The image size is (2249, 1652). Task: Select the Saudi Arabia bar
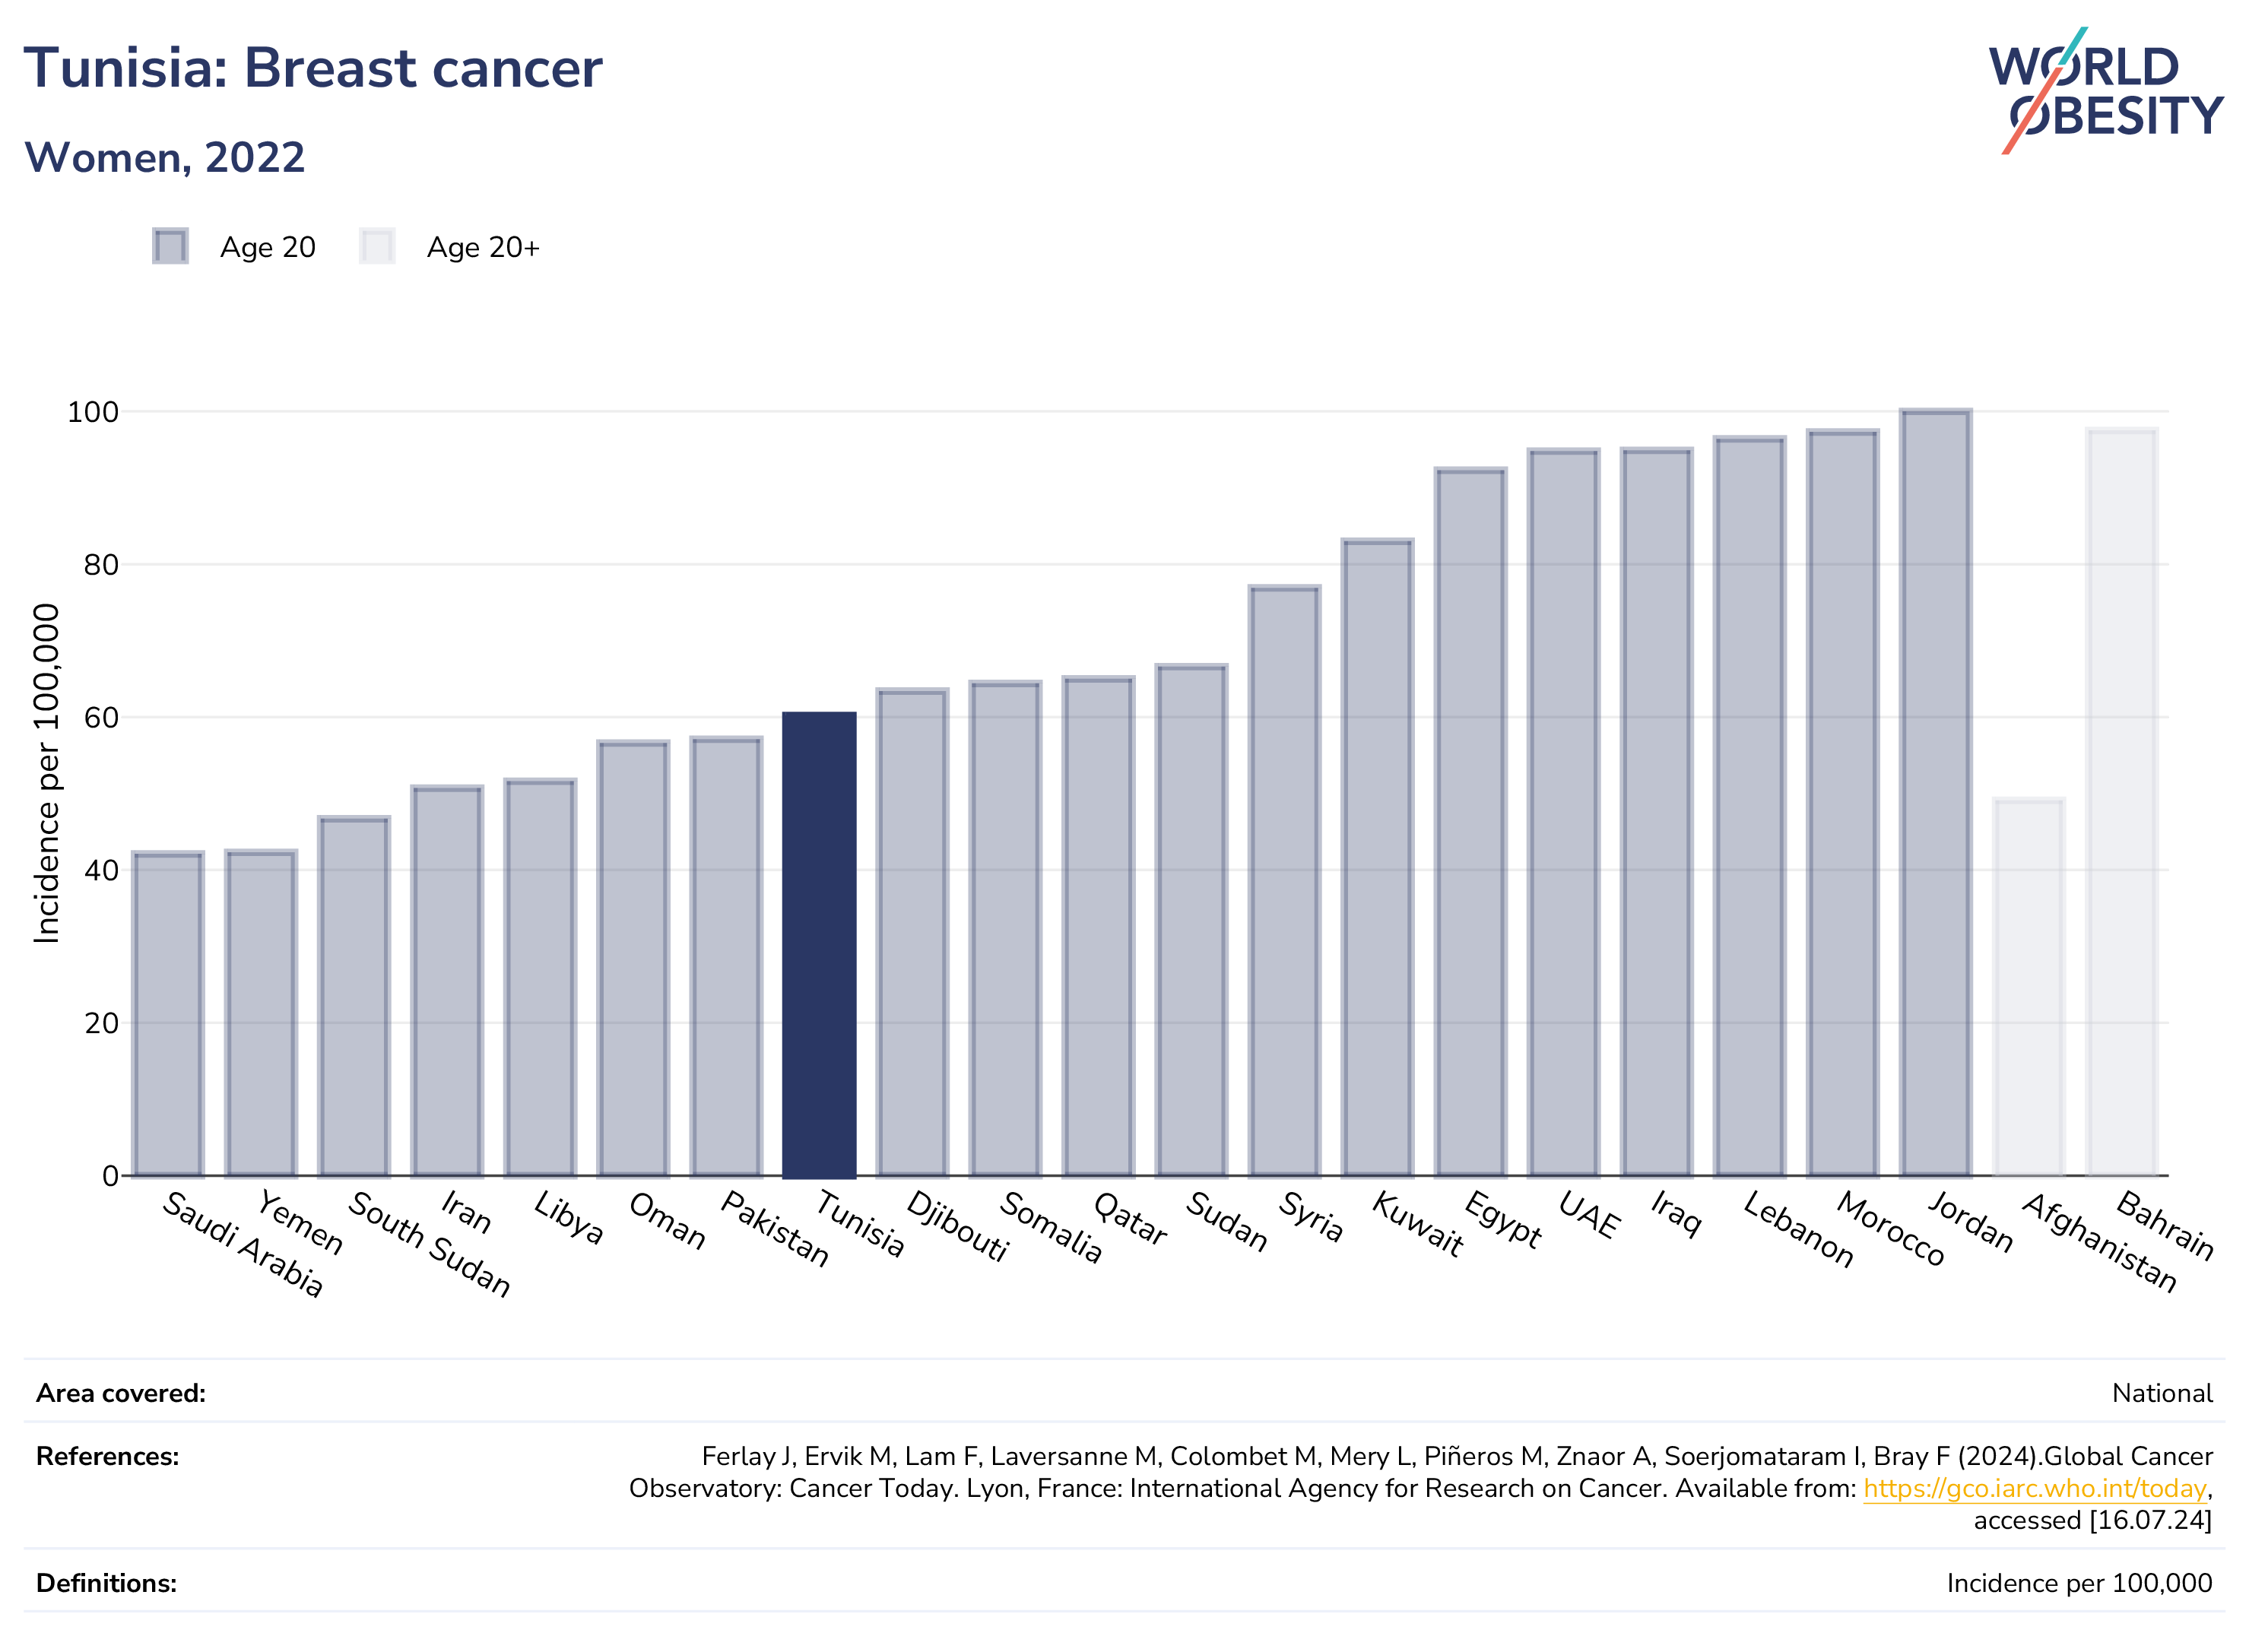(168, 1014)
